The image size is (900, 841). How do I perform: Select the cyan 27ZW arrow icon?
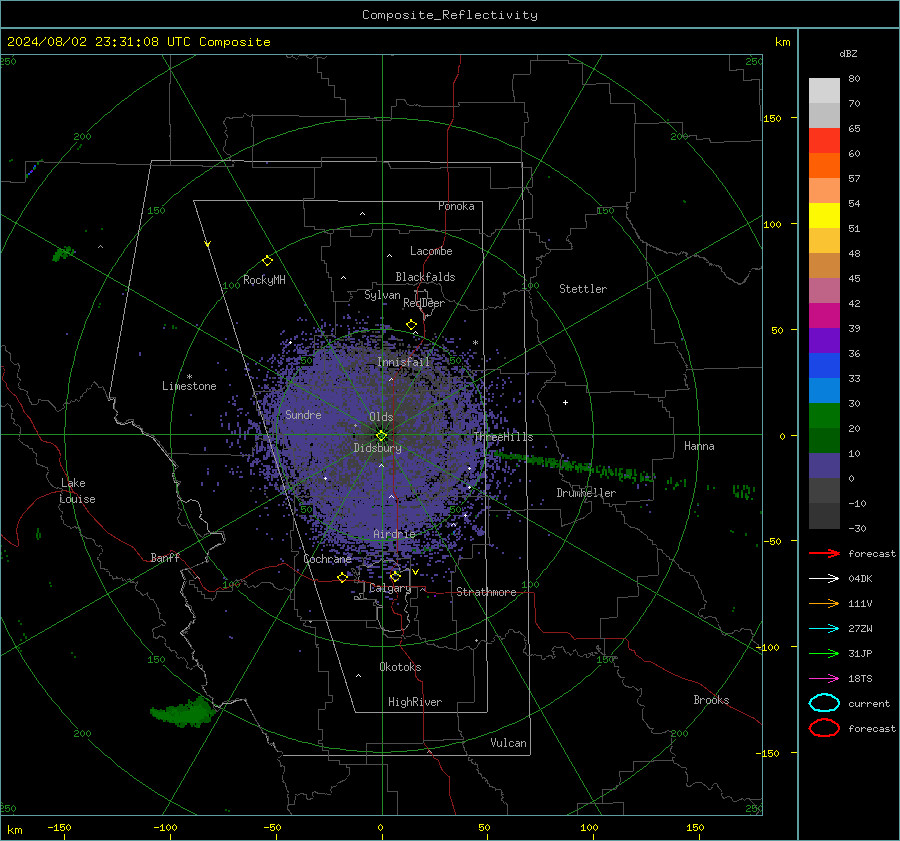pyautogui.click(x=824, y=629)
